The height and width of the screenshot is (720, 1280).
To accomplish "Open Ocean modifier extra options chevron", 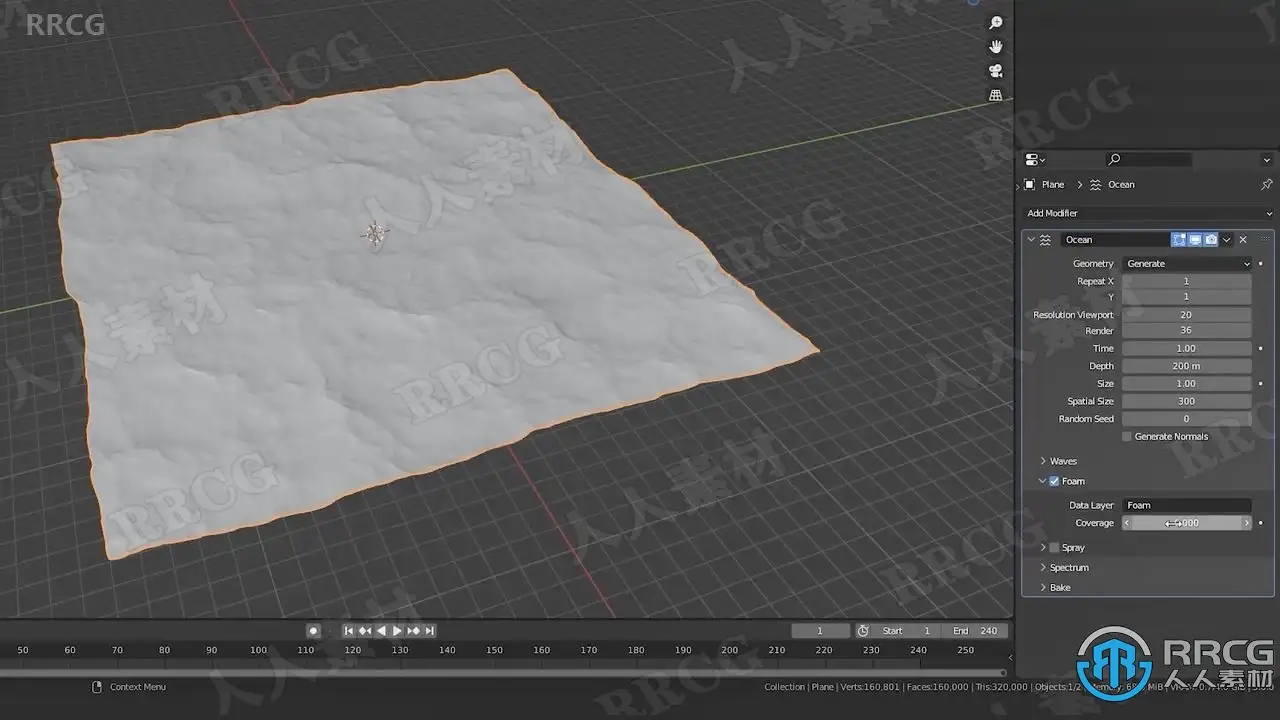I will pyautogui.click(x=1227, y=240).
